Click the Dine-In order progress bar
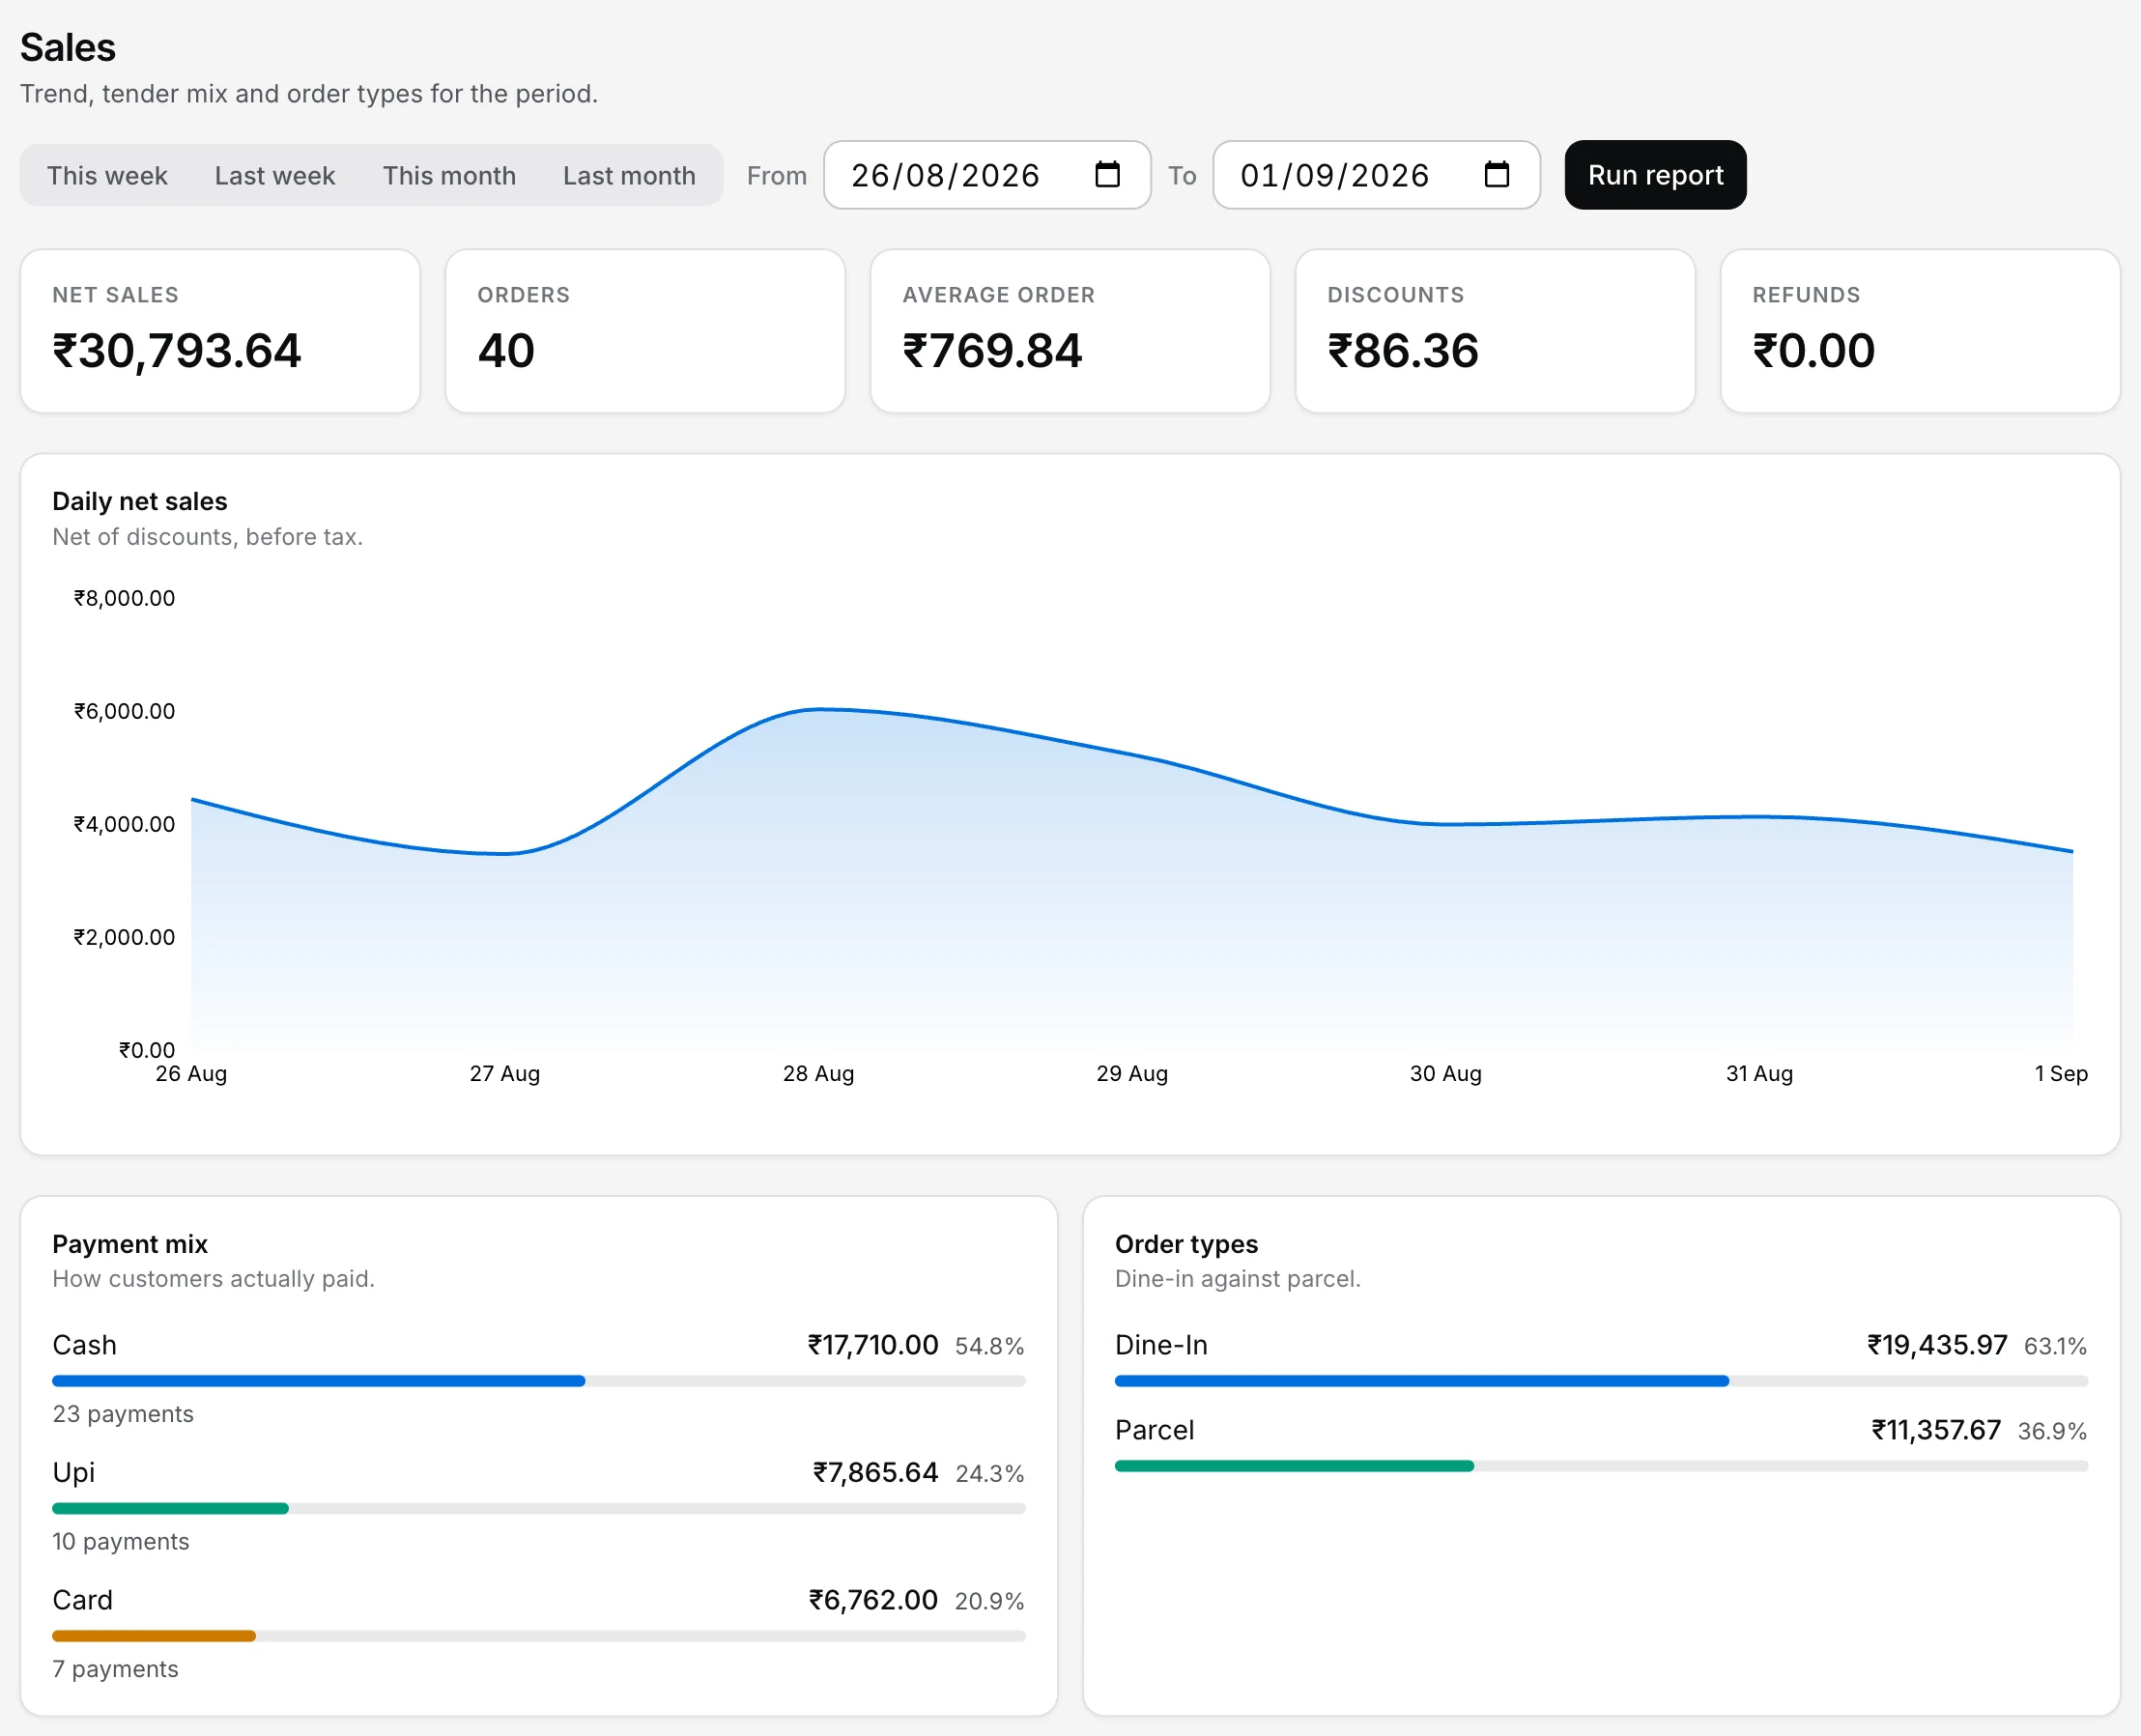The height and width of the screenshot is (1736, 2141). click(1601, 1381)
